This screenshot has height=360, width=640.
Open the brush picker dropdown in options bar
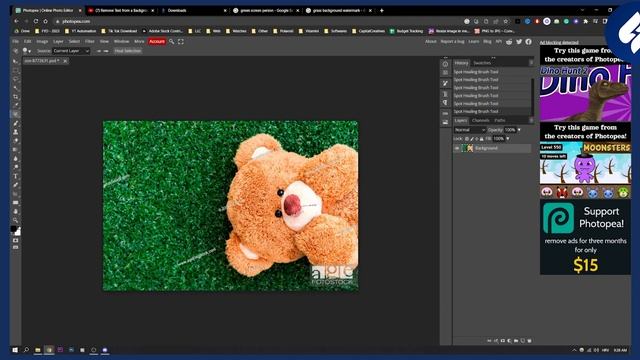click(27, 51)
